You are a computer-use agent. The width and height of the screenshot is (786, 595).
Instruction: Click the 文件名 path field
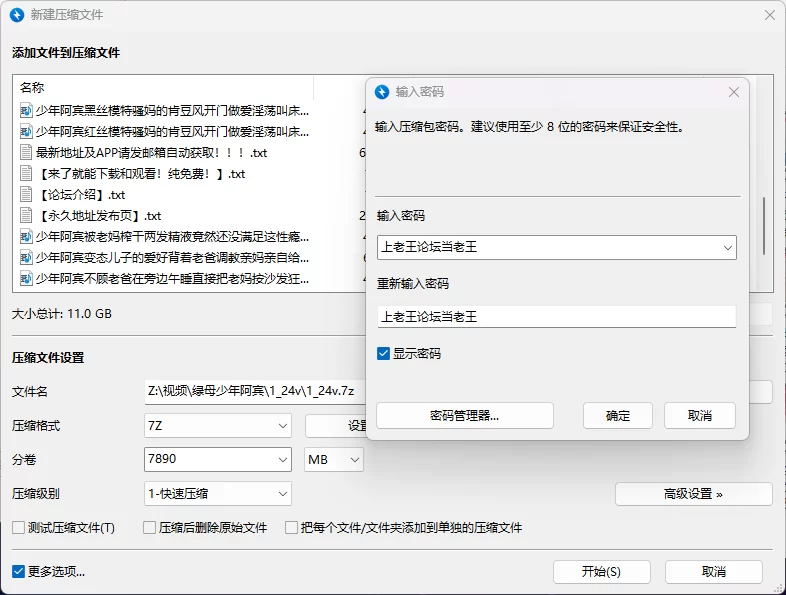coord(256,391)
